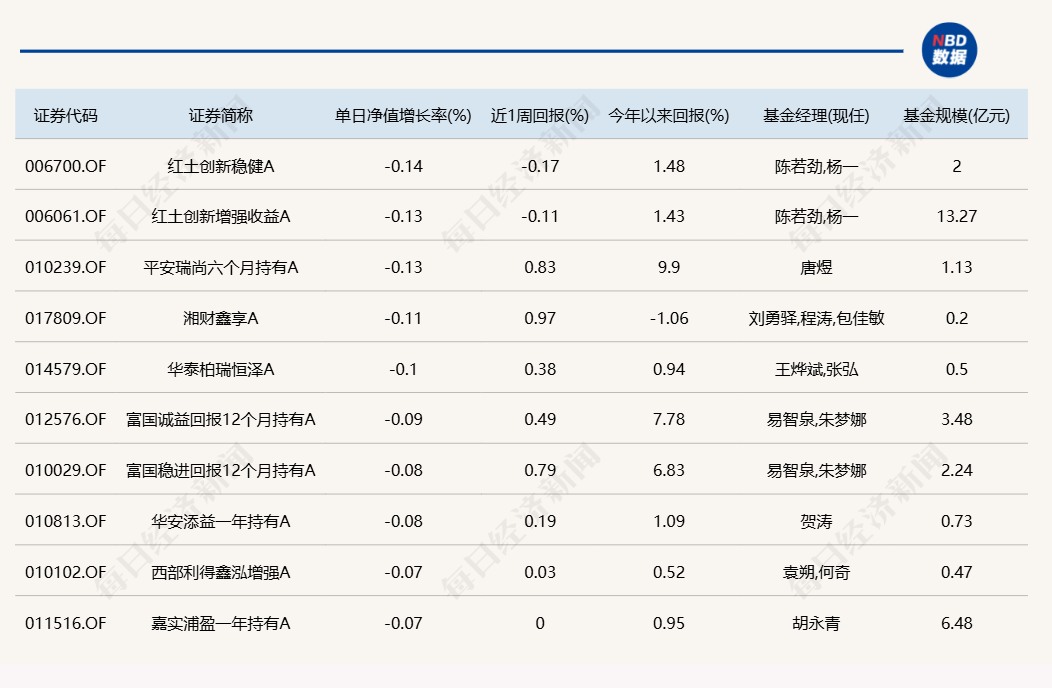The height and width of the screenshot is (688, 1052).
Task: Click the NBD数据 logo badge
Action: (949, 50)
